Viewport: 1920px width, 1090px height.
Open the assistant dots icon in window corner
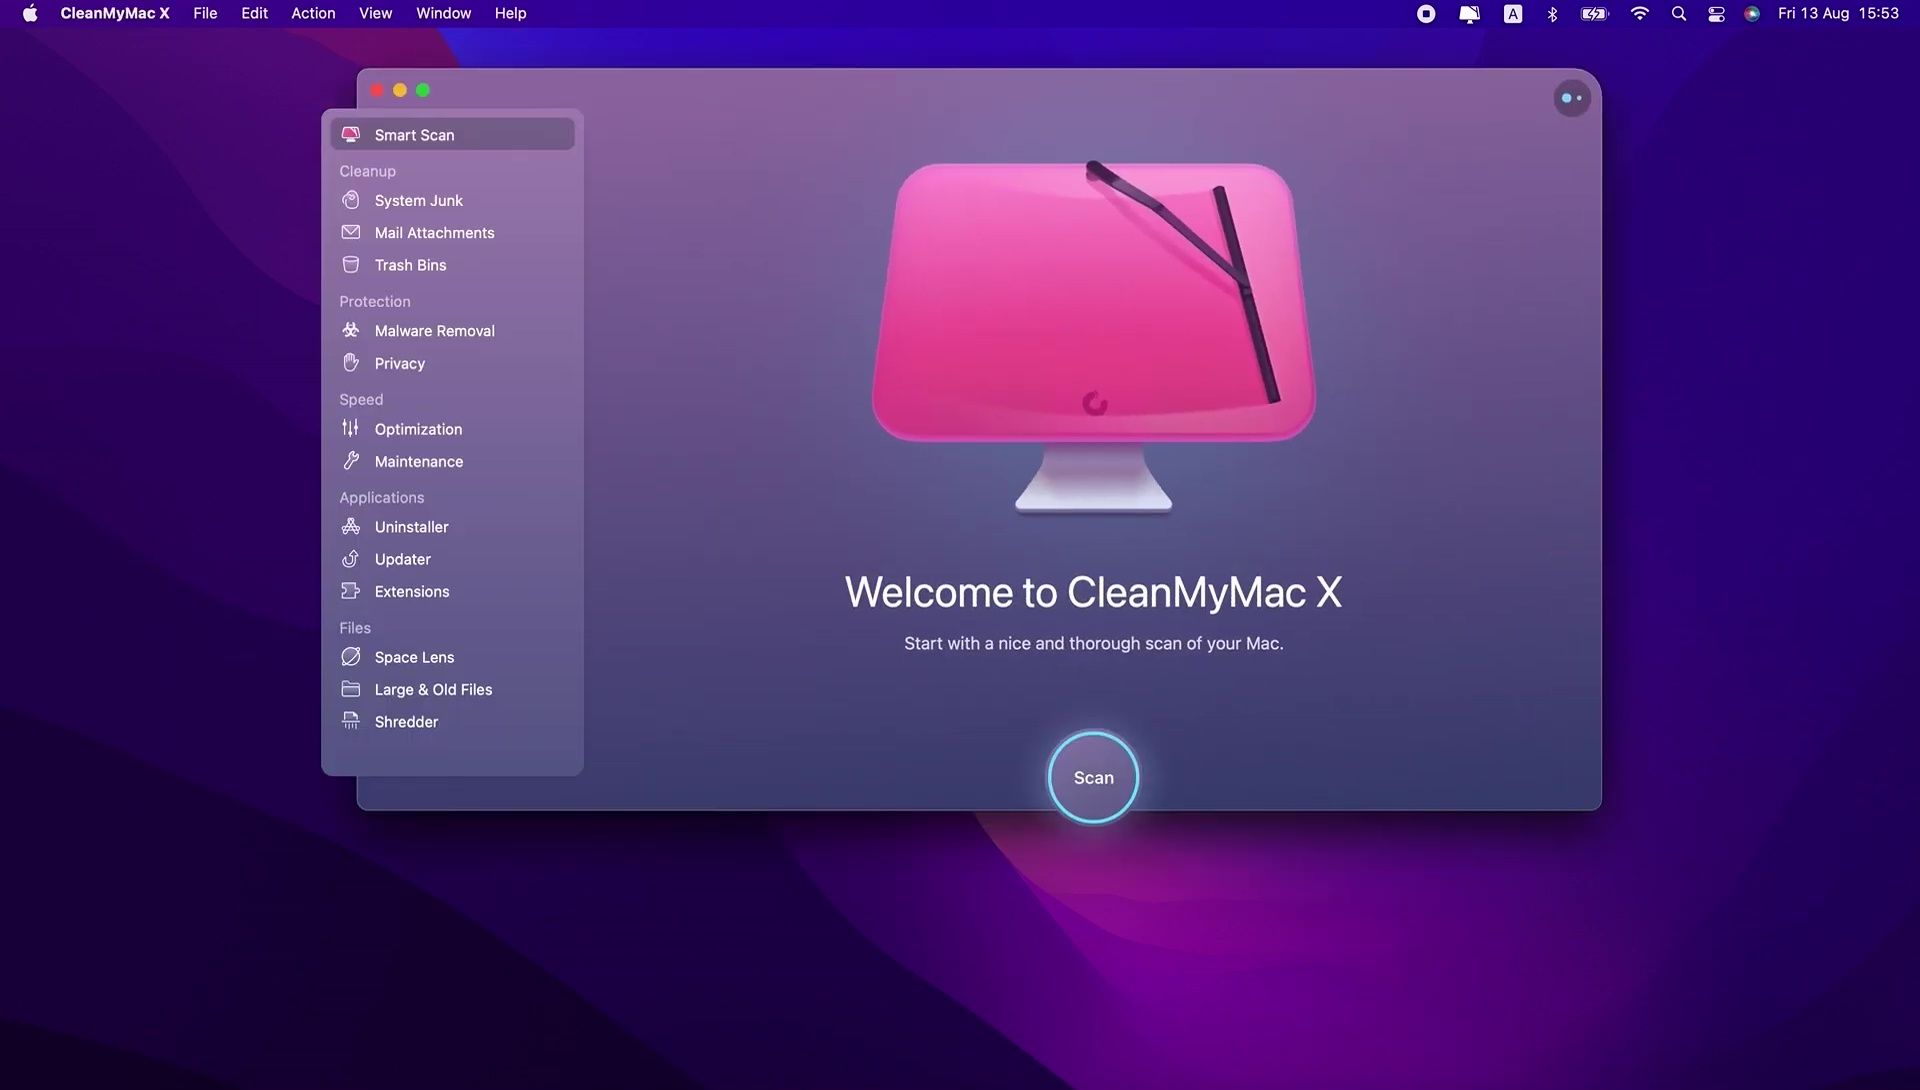click(x=1572, y=98)
